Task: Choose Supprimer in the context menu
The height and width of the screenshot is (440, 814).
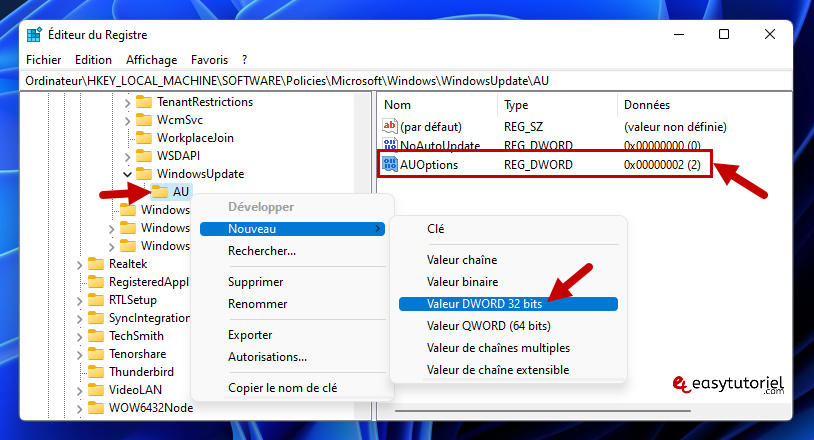Action: coord(292,282)
